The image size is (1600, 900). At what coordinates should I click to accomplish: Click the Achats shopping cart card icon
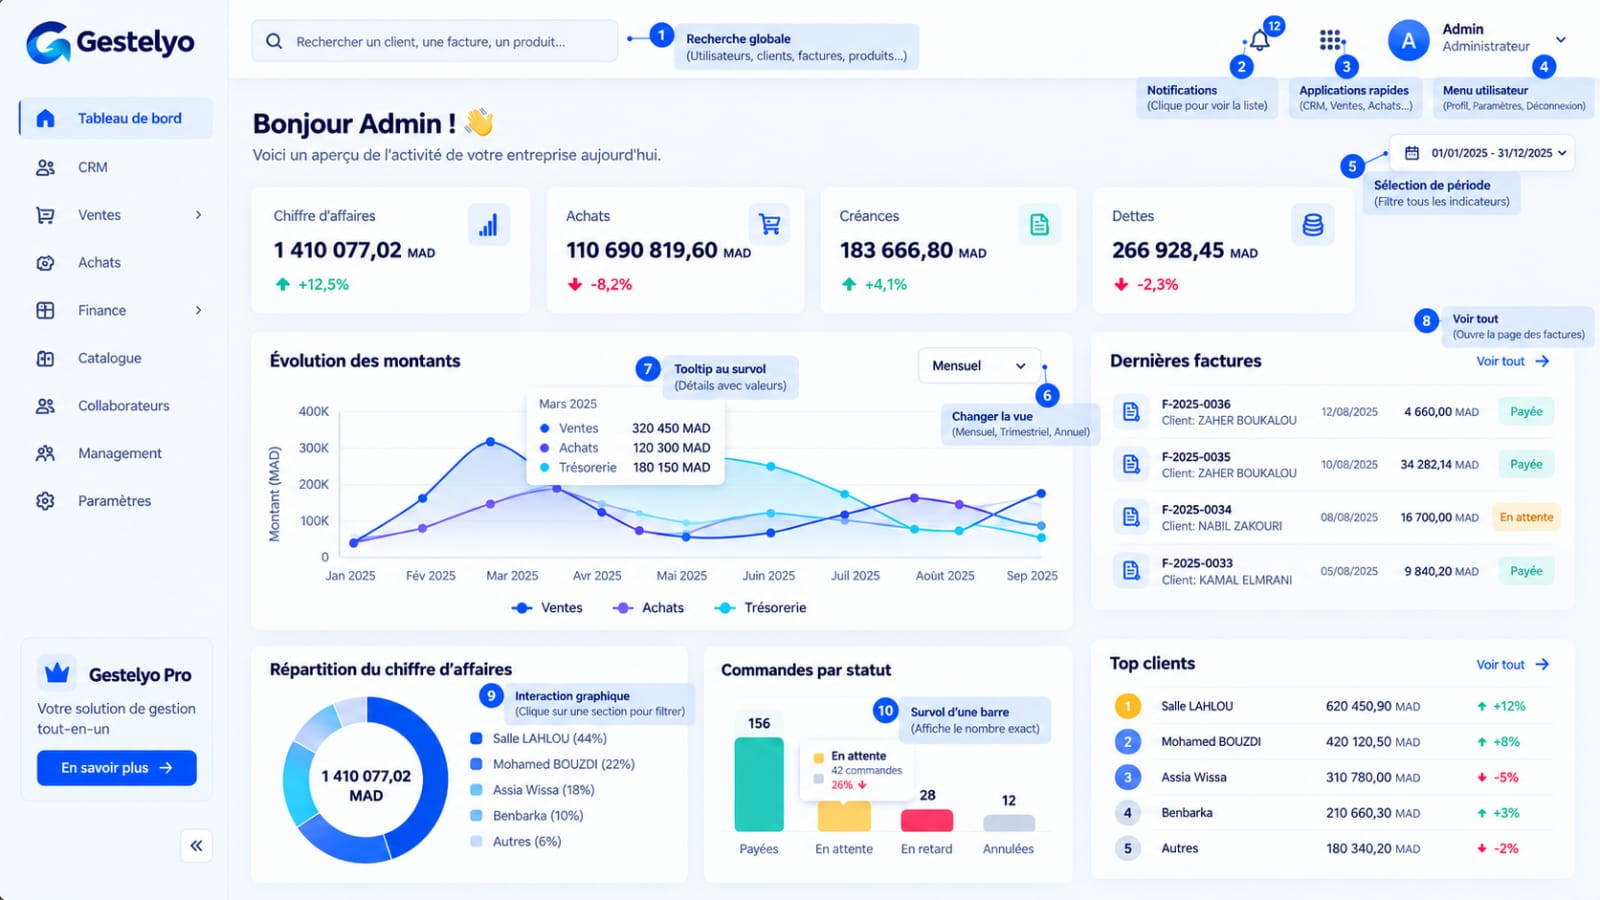(x=769, y=225)
